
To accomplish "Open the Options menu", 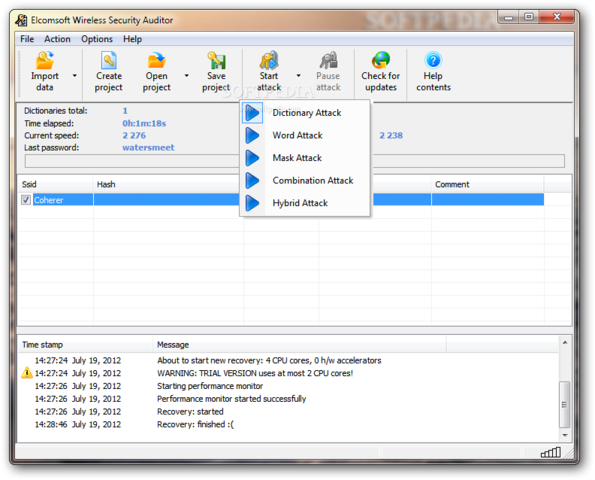I will [97, 39].
